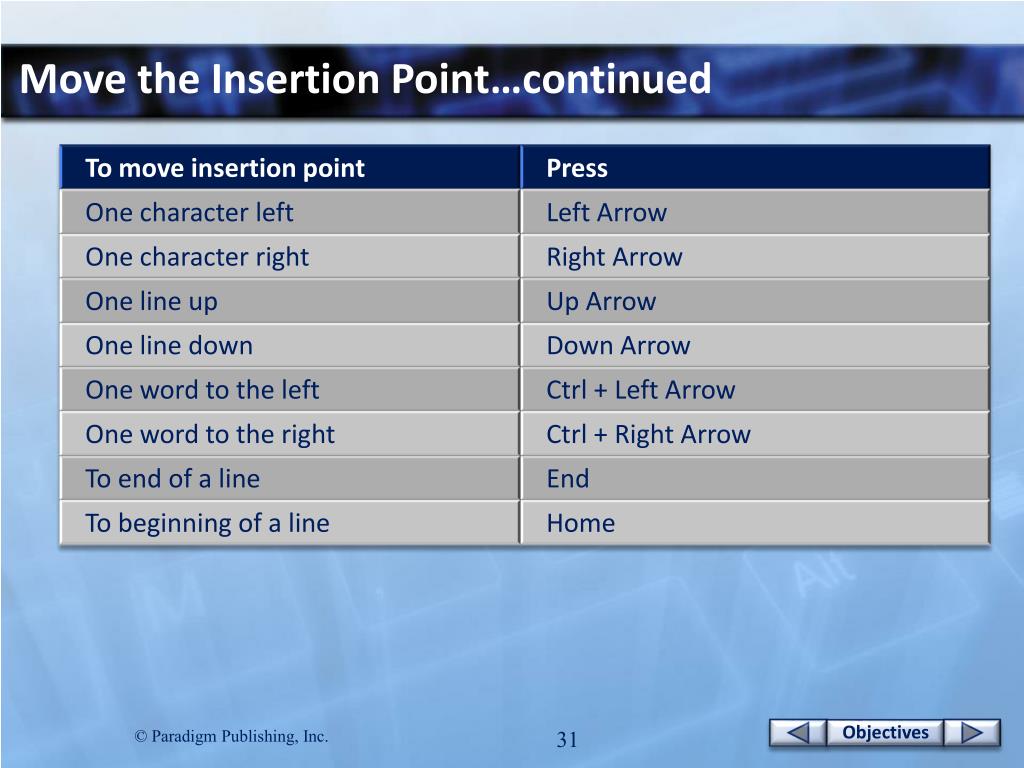Click the previous slide arrow button
Image resolution: width=1024 pixels, height=768 pixels.
(x=797, y=733)
